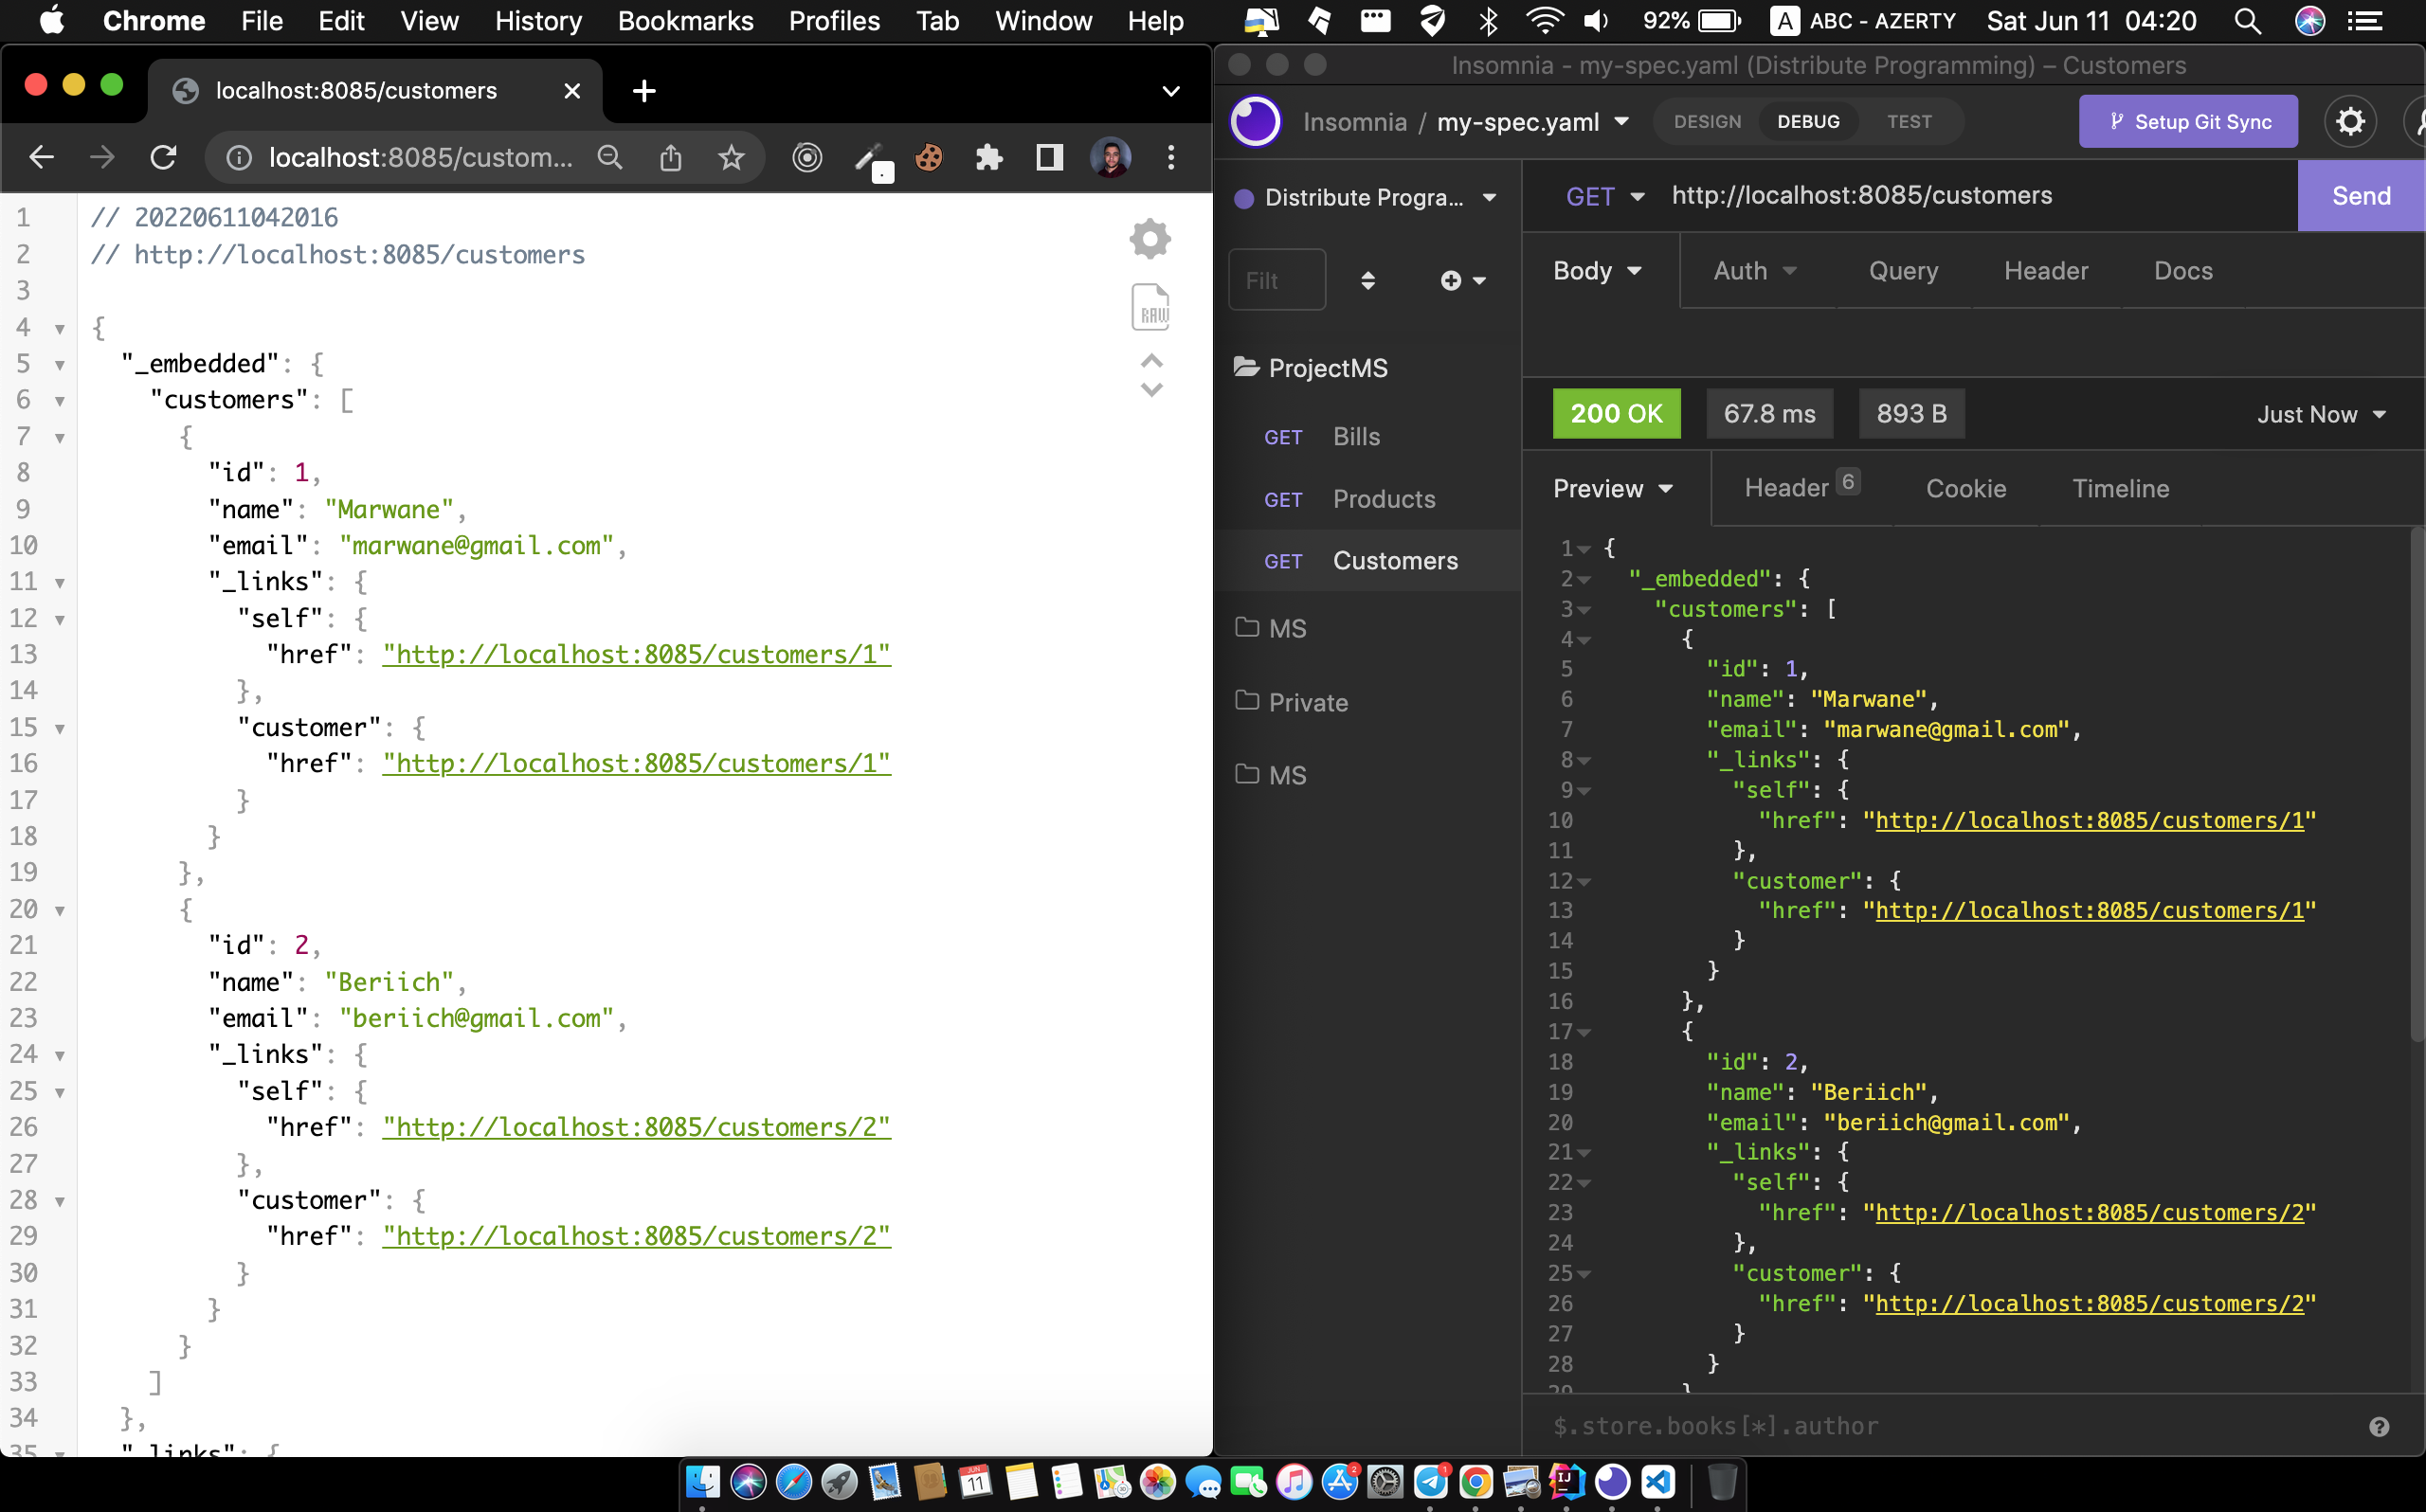Click the request filter input field
Viewport: 2426px width, 1512px height.
(x=1276, y=281)
